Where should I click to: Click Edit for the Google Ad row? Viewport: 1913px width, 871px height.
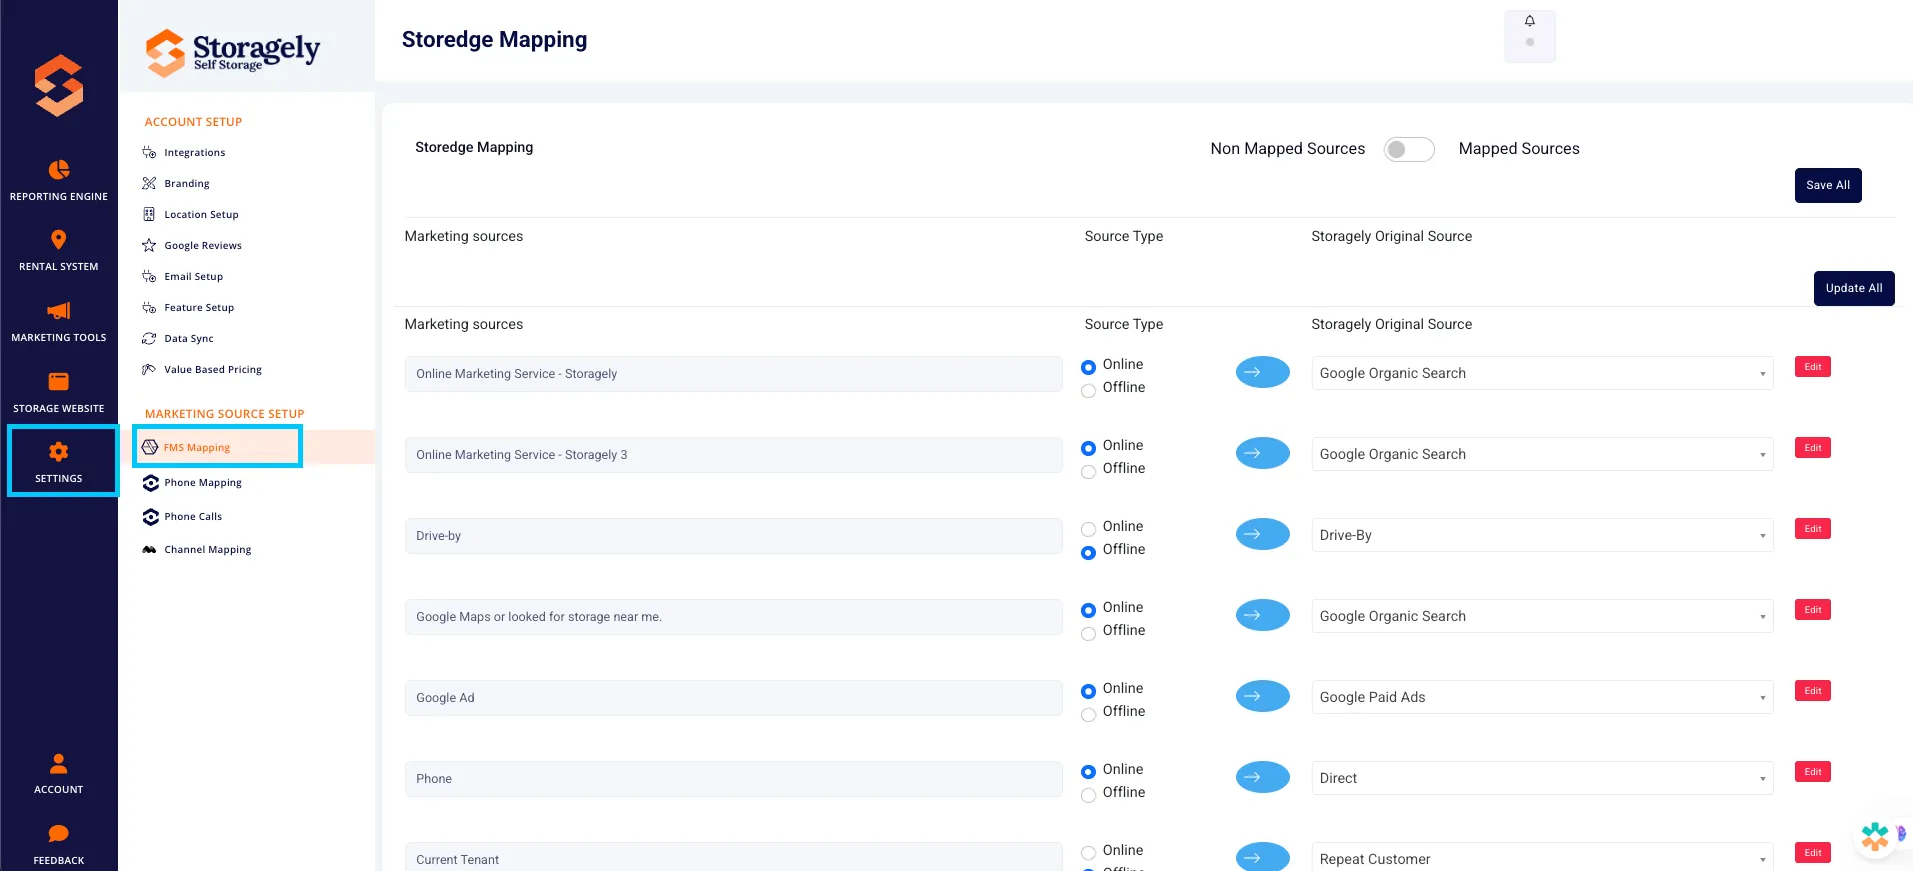coord(1813,691)
